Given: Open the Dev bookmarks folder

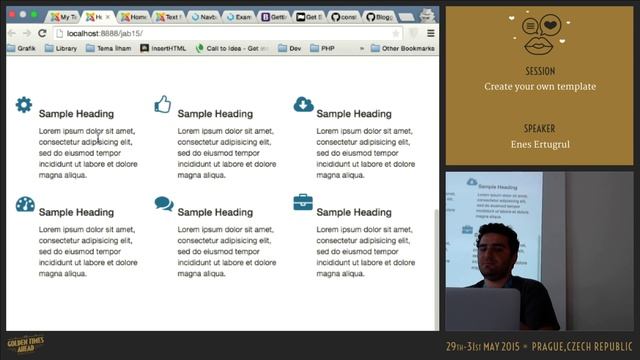Looking at the screenshot, I should click(x=289, y=48).
